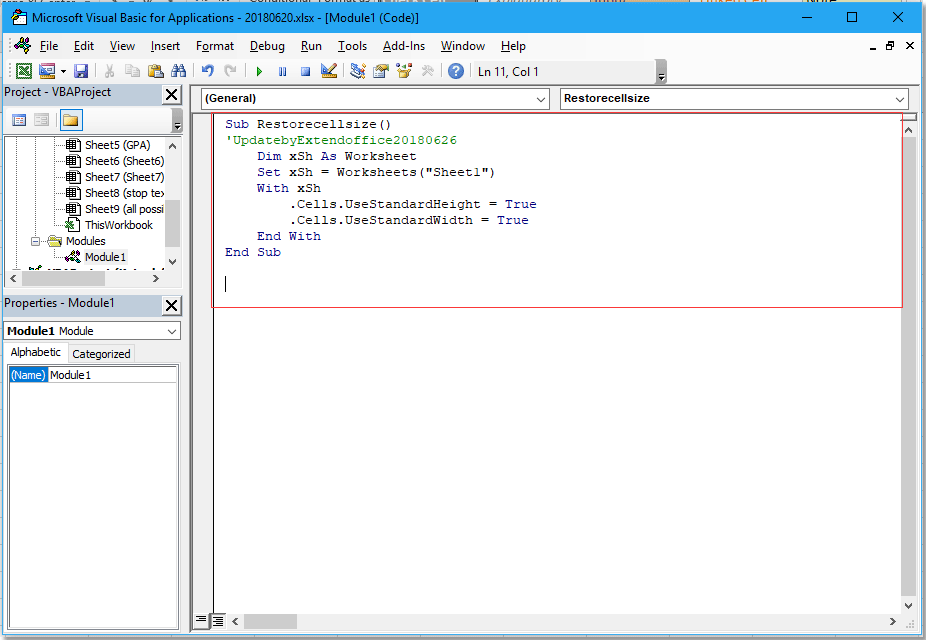Click the blue Help question mark icon
The width and height of the screenshot is (926, 640).
(456, 71)
